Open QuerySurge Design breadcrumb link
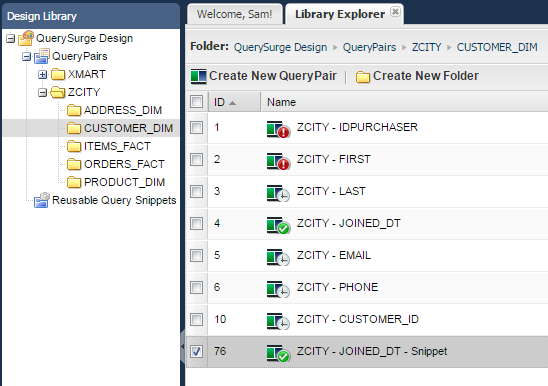The image size is (548, 386). (x=280, y=47)
